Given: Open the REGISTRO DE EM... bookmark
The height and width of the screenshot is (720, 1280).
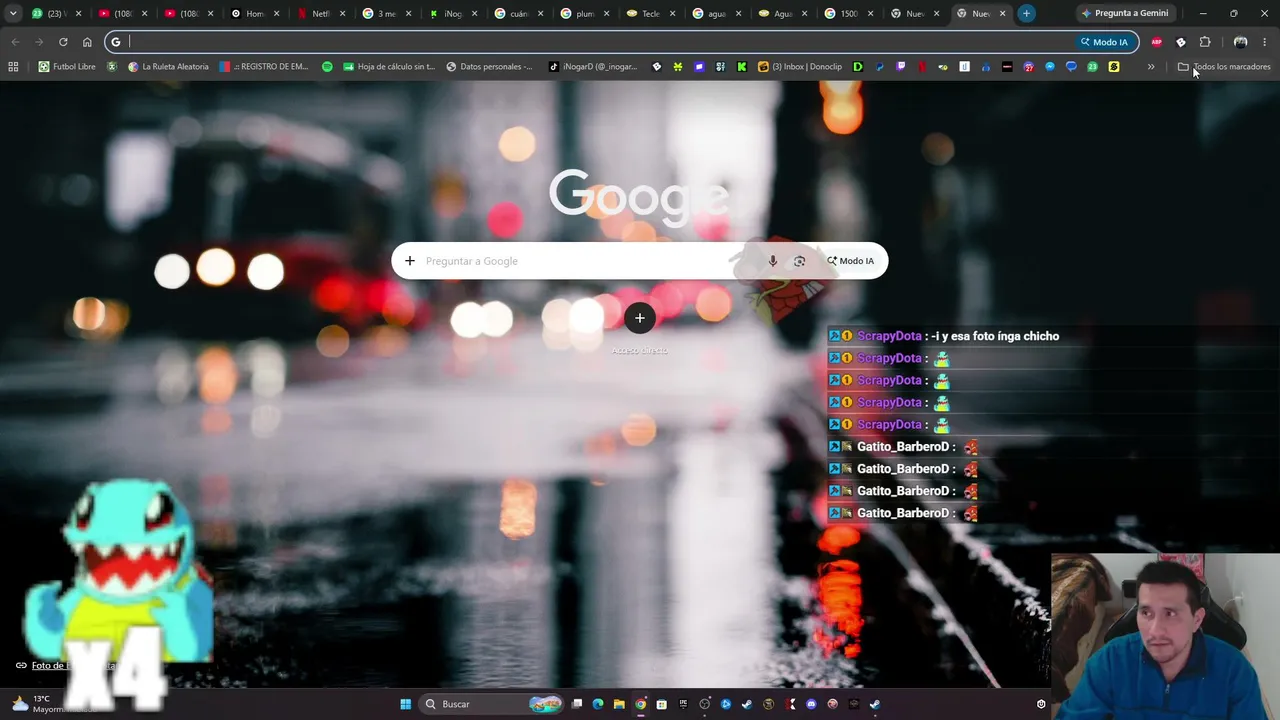Looking at the screenshot, I should pyautogui.click(x=264, y=67).
